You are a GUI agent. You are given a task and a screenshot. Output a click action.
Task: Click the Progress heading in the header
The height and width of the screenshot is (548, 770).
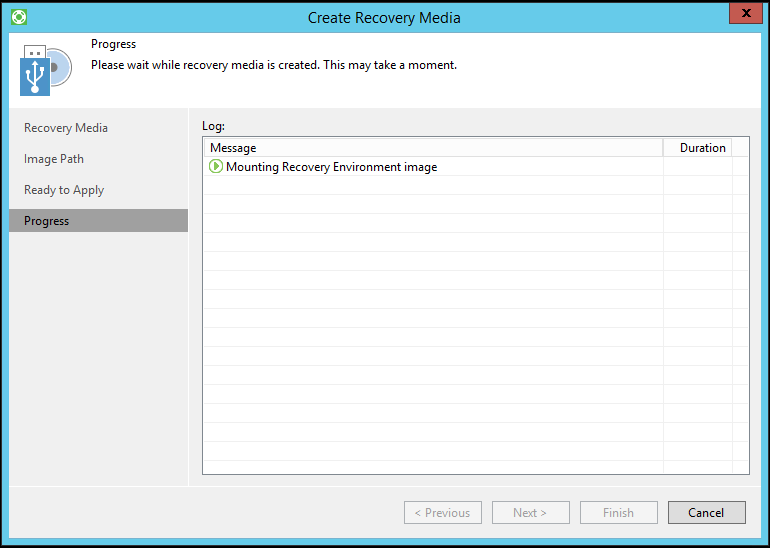(113, 44)
